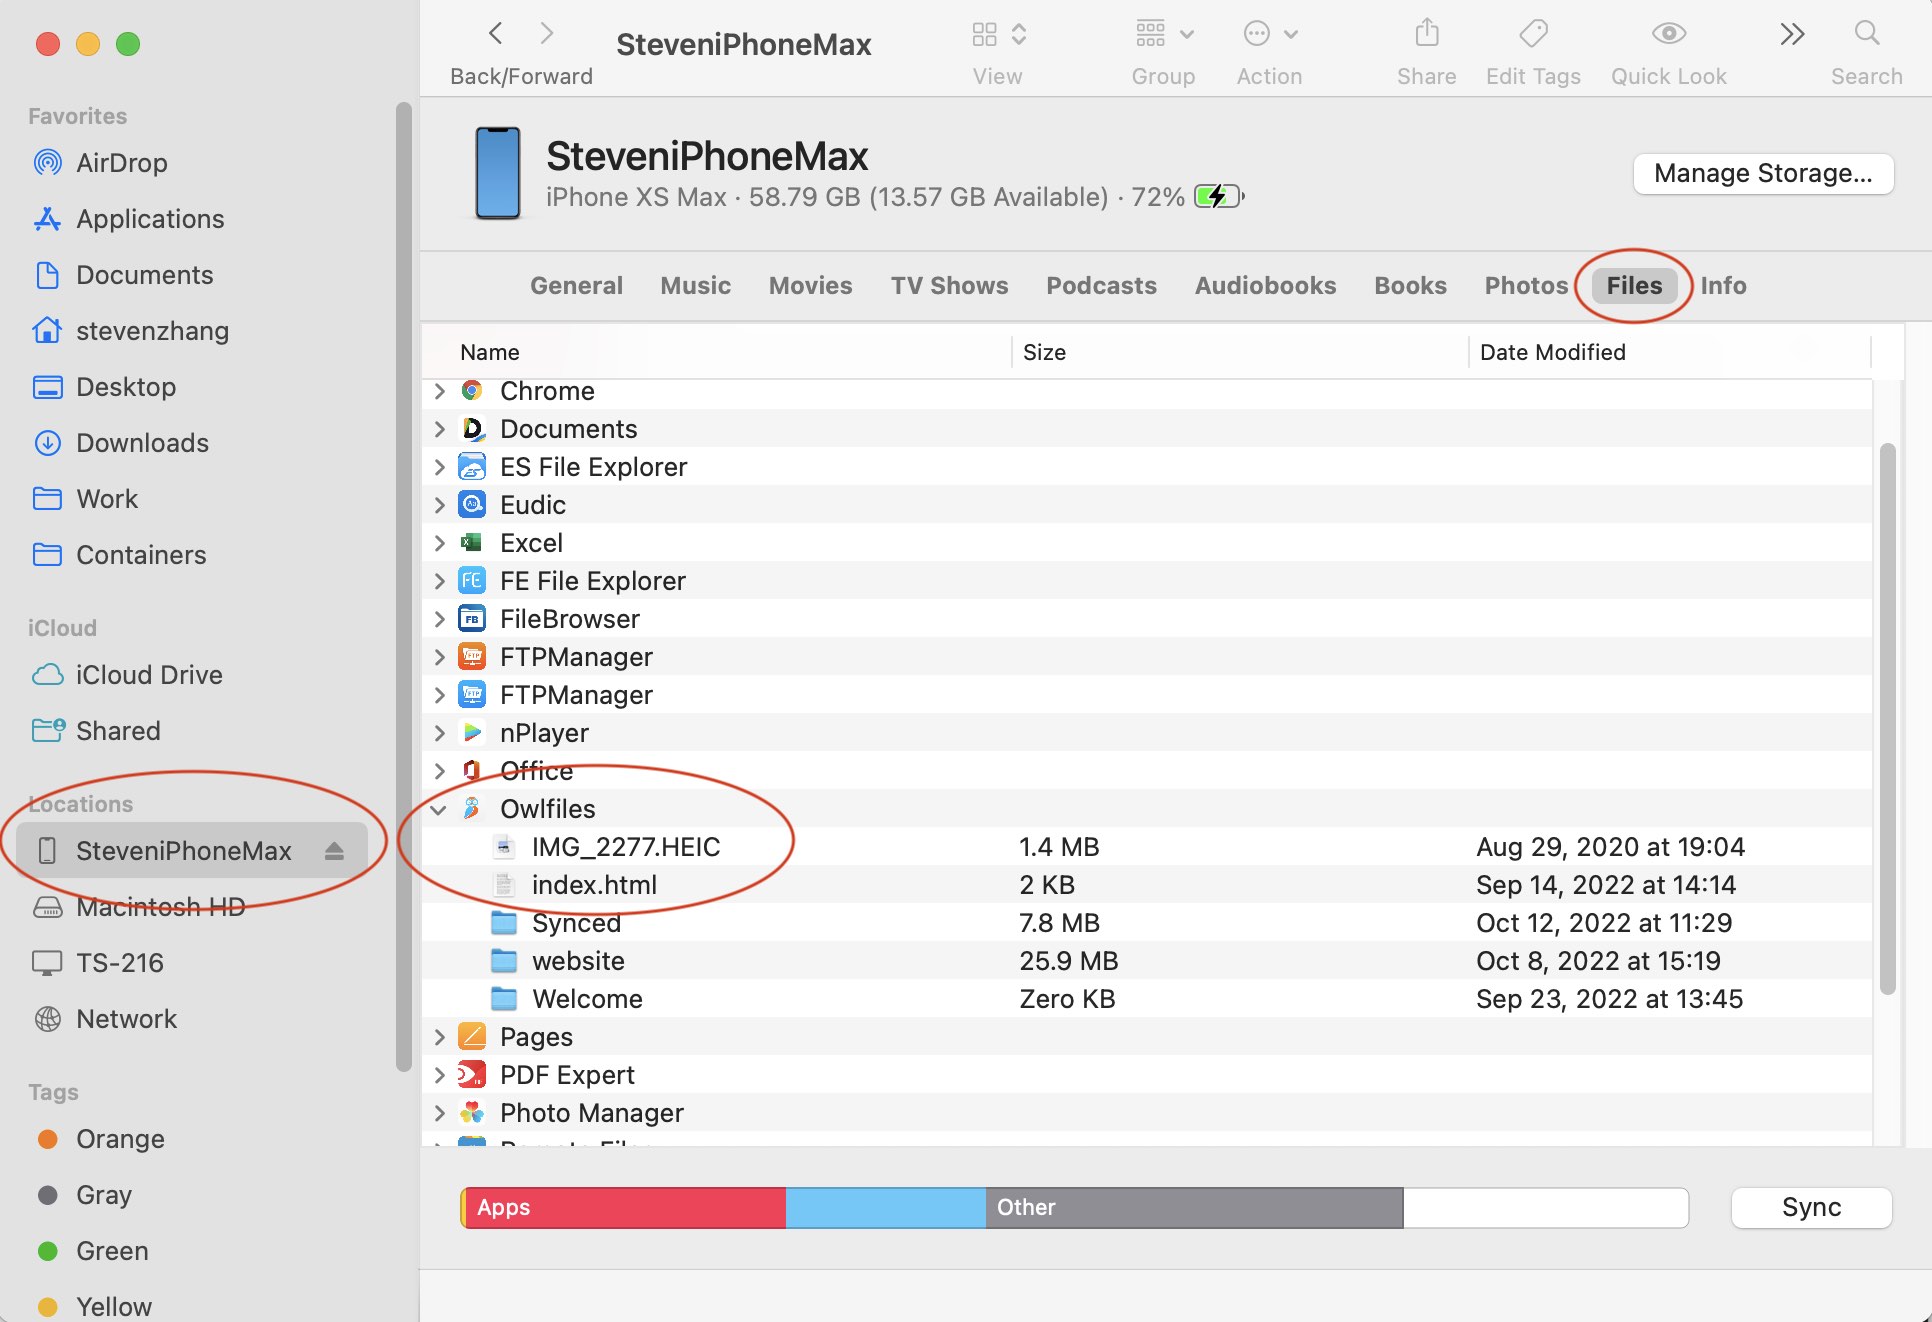Switch to the Audiobooks tab
Image resolution: width=1932 pixels, height=1322 pixels.
coord(1265,286)
